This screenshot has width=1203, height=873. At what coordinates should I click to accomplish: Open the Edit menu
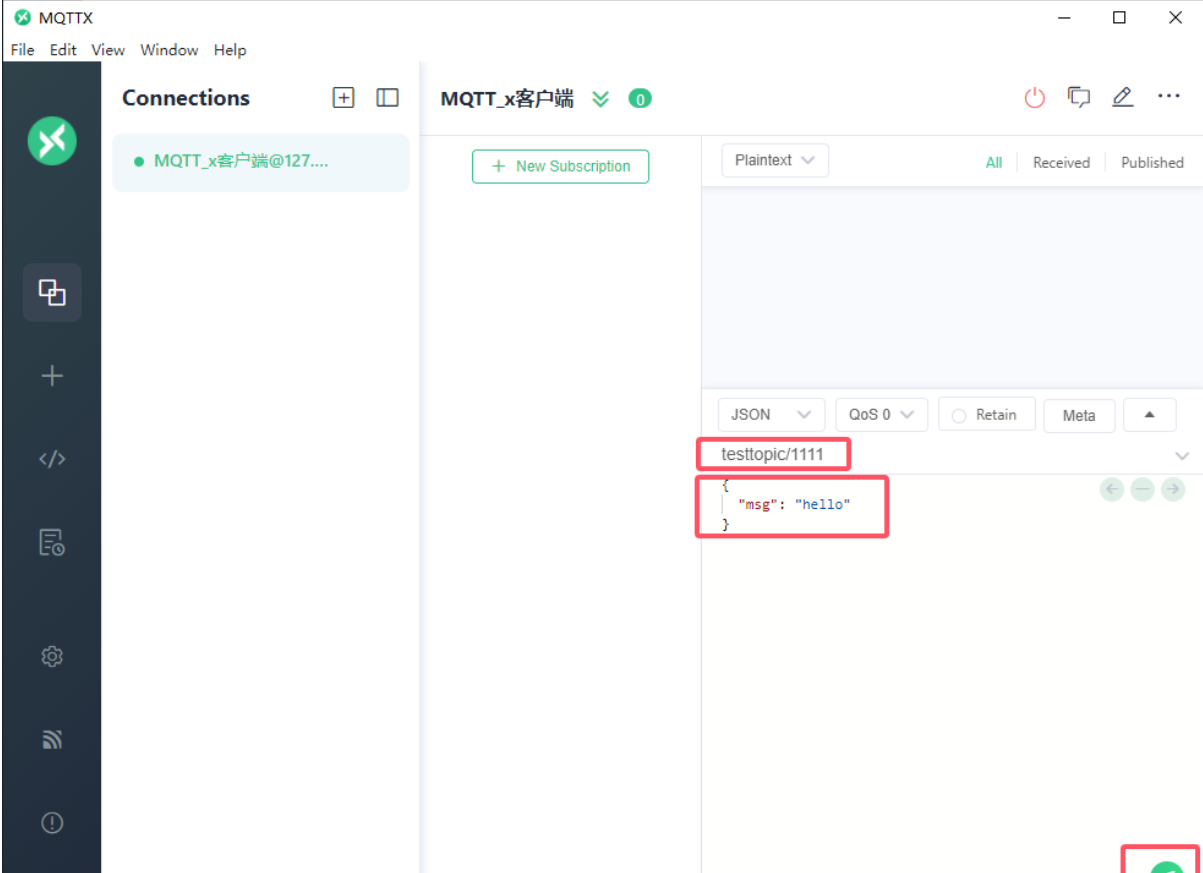pos(63,50)
